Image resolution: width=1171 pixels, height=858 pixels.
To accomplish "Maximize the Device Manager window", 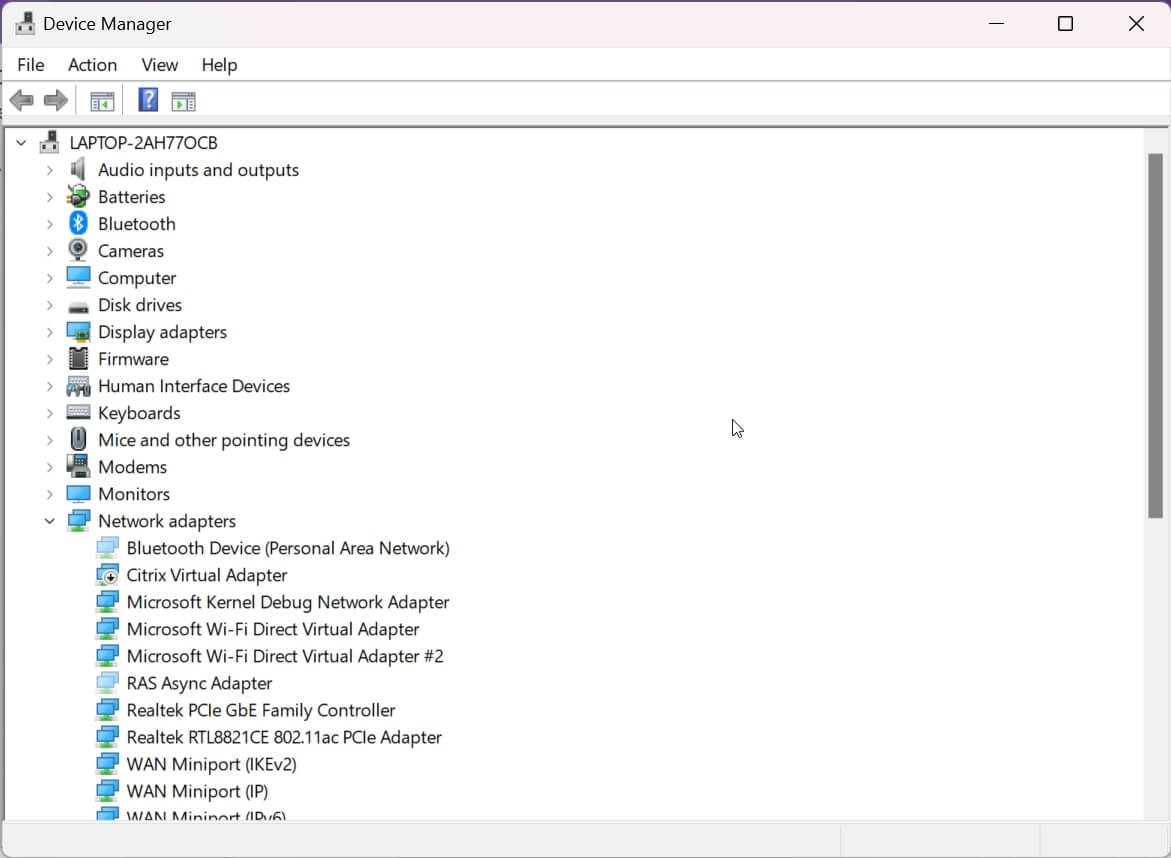I will point(1066,24).
